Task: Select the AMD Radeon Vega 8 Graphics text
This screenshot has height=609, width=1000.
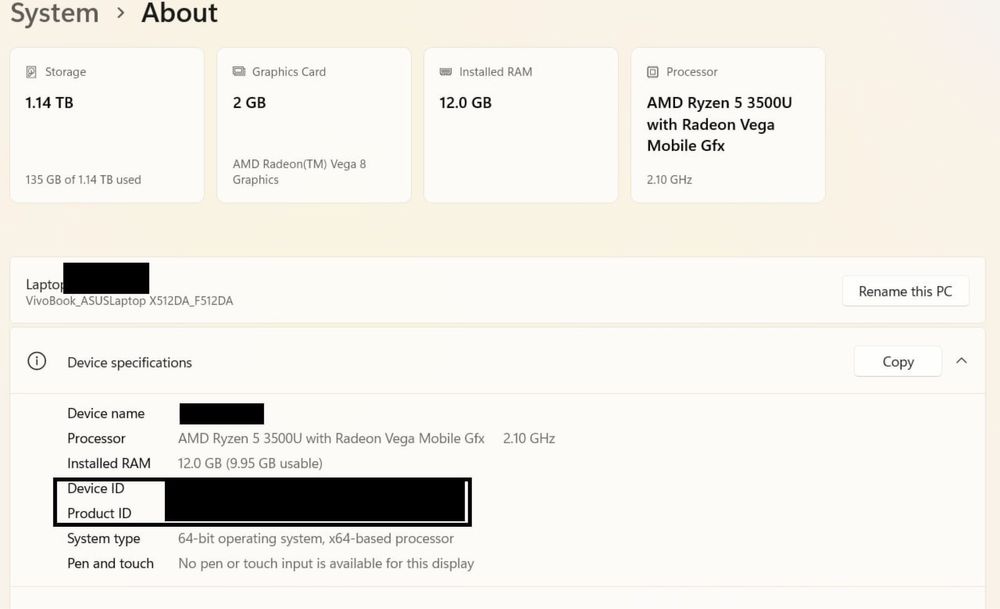Action: (x=299, y=172)
